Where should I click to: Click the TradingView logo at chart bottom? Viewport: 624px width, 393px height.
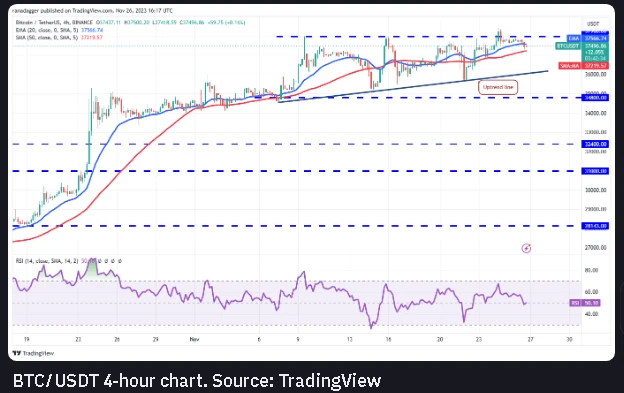[33, 353]
